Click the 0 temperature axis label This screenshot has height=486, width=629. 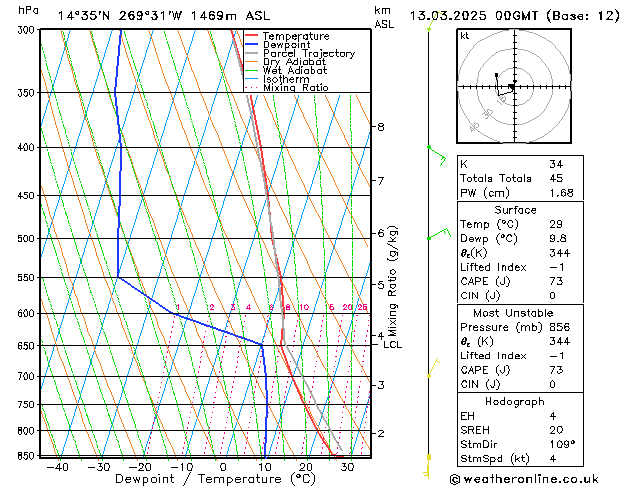pos(223,467)
